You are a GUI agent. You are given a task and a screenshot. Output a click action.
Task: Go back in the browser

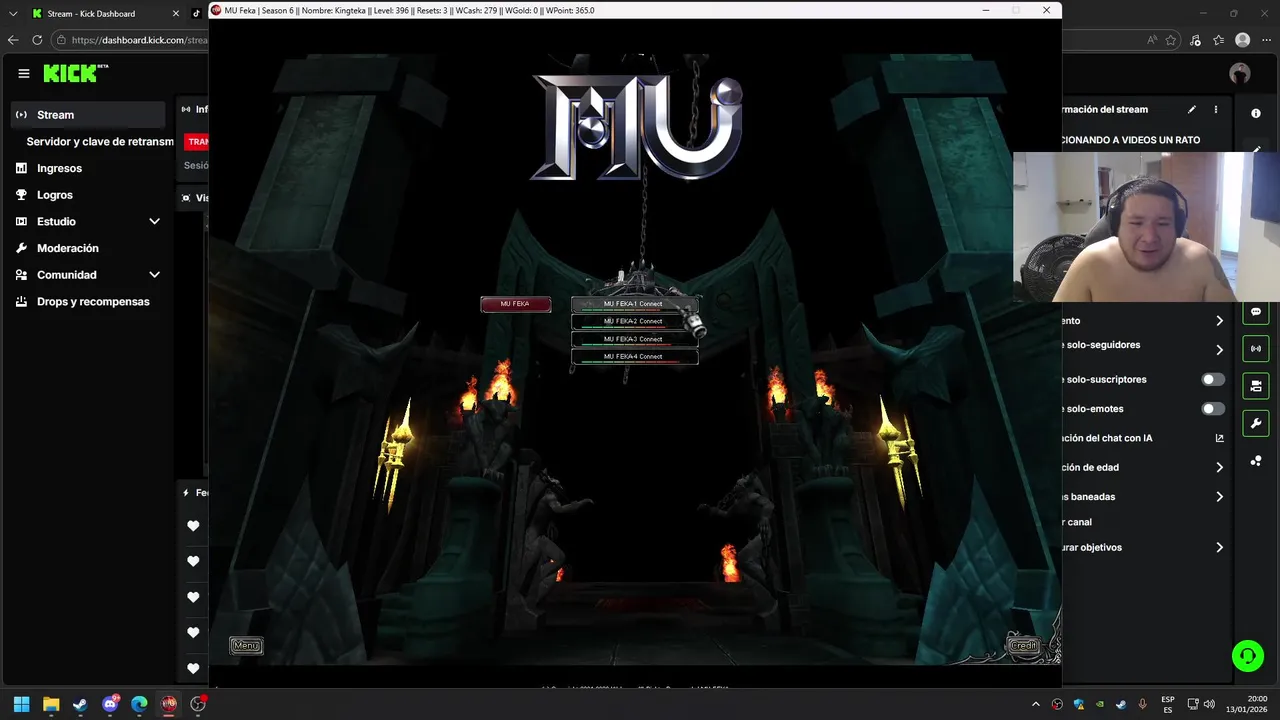pos(13,40)
